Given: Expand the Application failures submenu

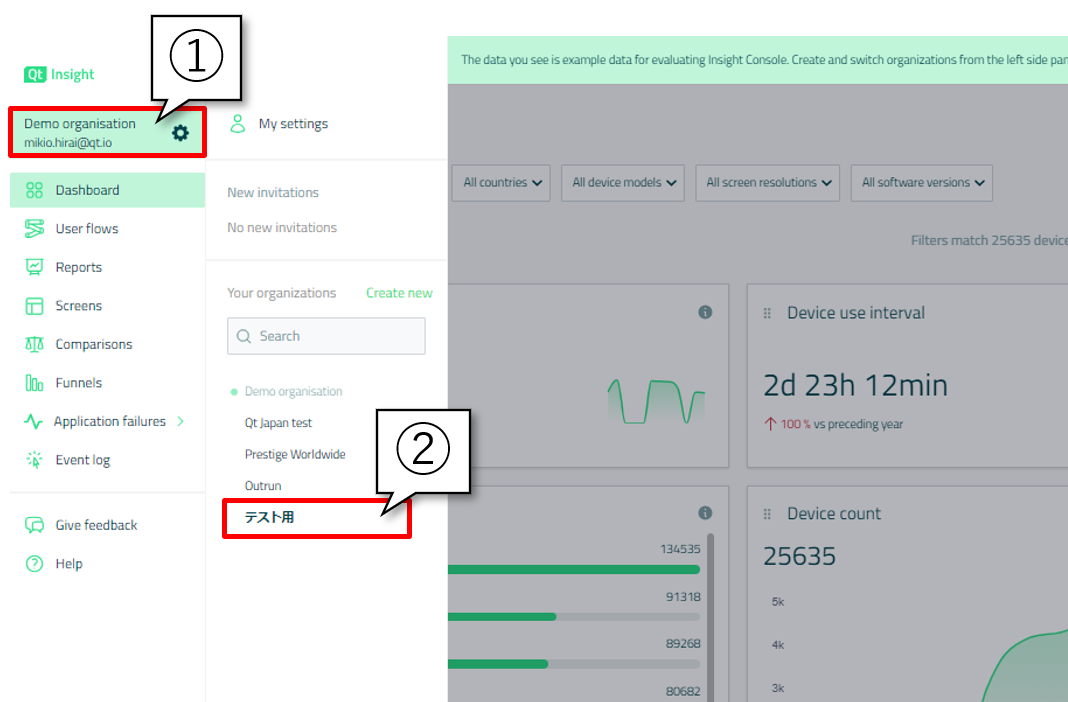Looking at the screenshot, I should [x=181, y=422].
